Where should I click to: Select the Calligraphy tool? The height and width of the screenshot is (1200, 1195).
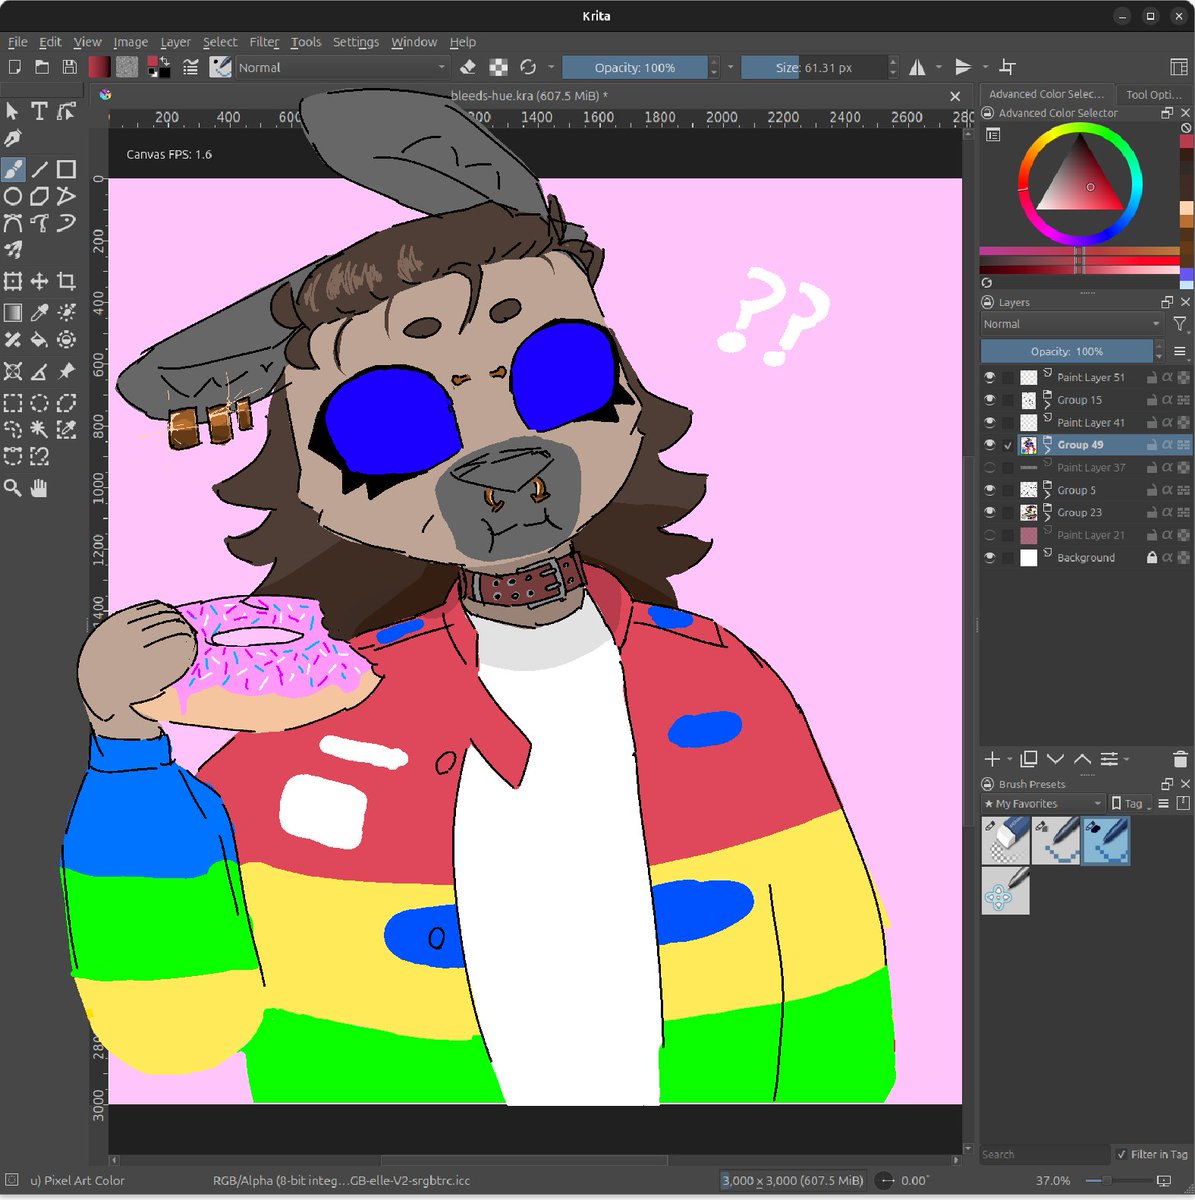[x=13, y=138]
